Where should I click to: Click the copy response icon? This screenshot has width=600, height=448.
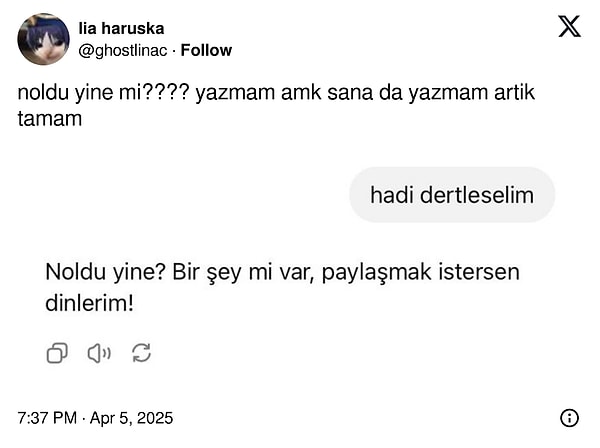[57, 352]
